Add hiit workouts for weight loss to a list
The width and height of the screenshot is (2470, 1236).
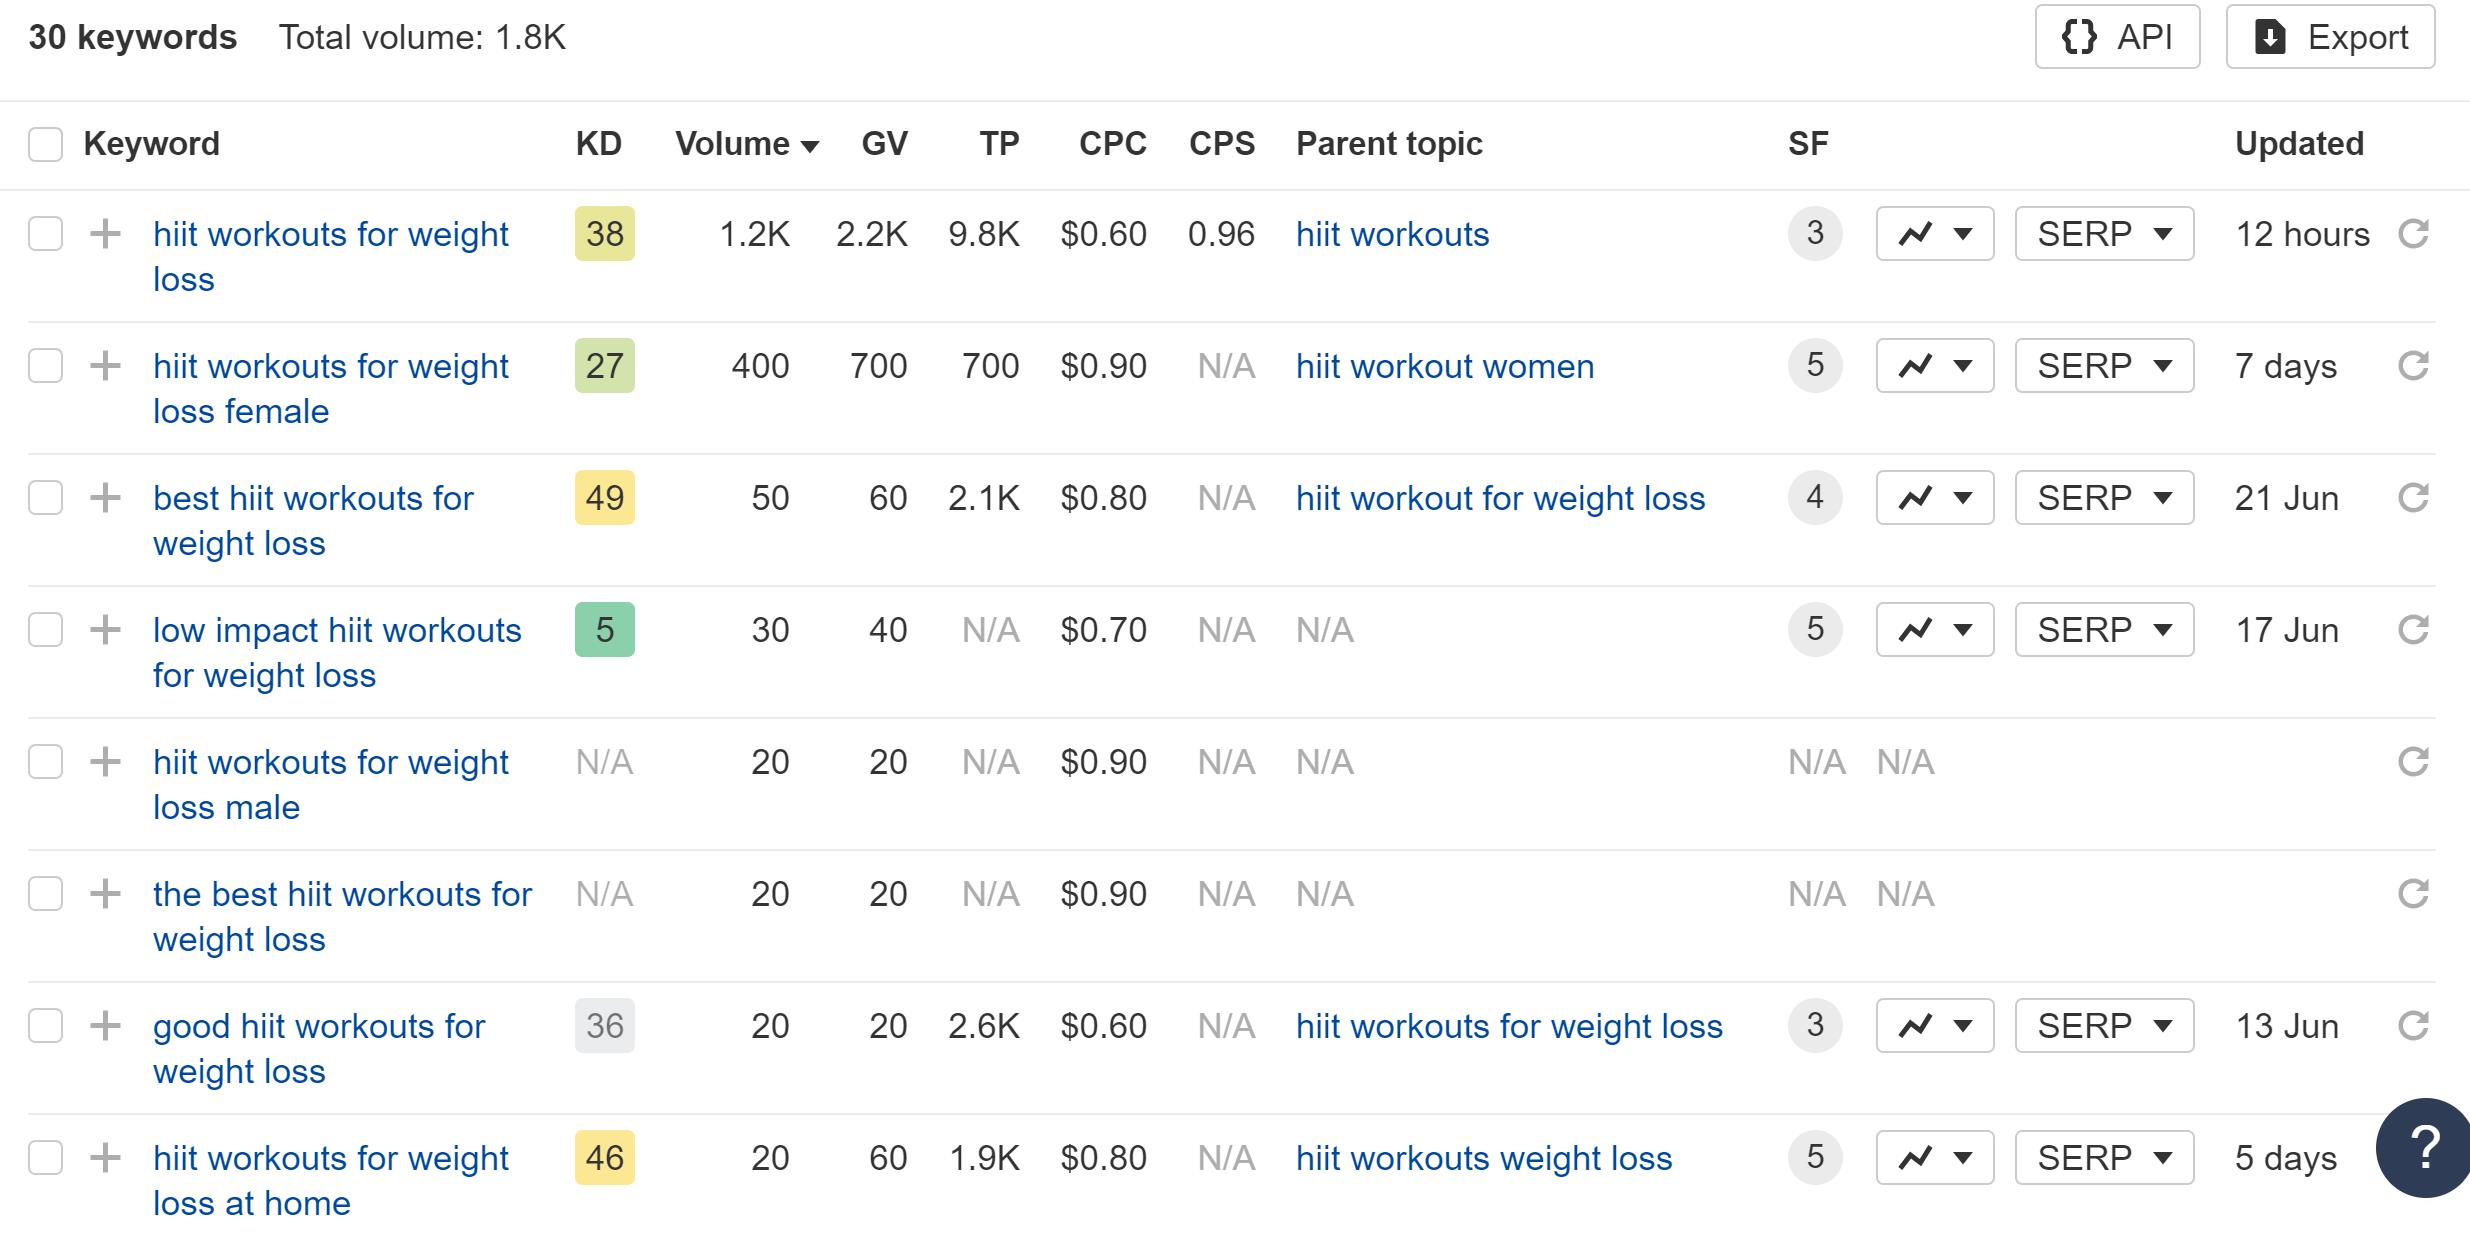[104, 233]
